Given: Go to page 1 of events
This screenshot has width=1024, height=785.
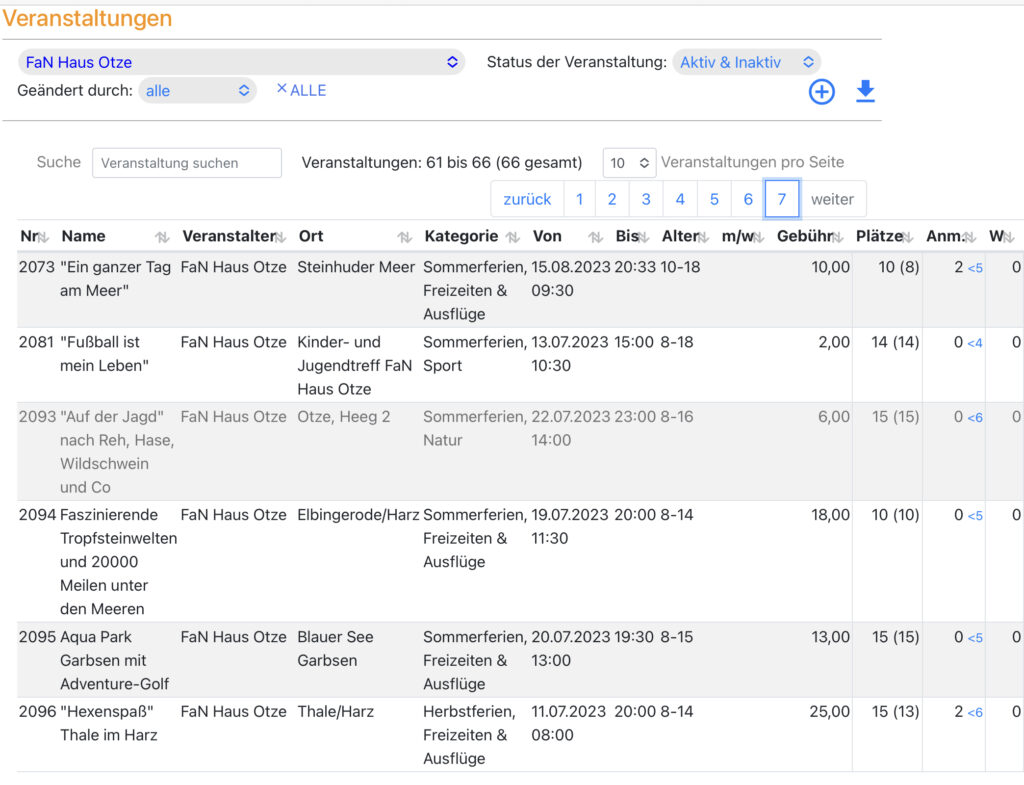Looking at the screenshot, I should click(579, 199).
